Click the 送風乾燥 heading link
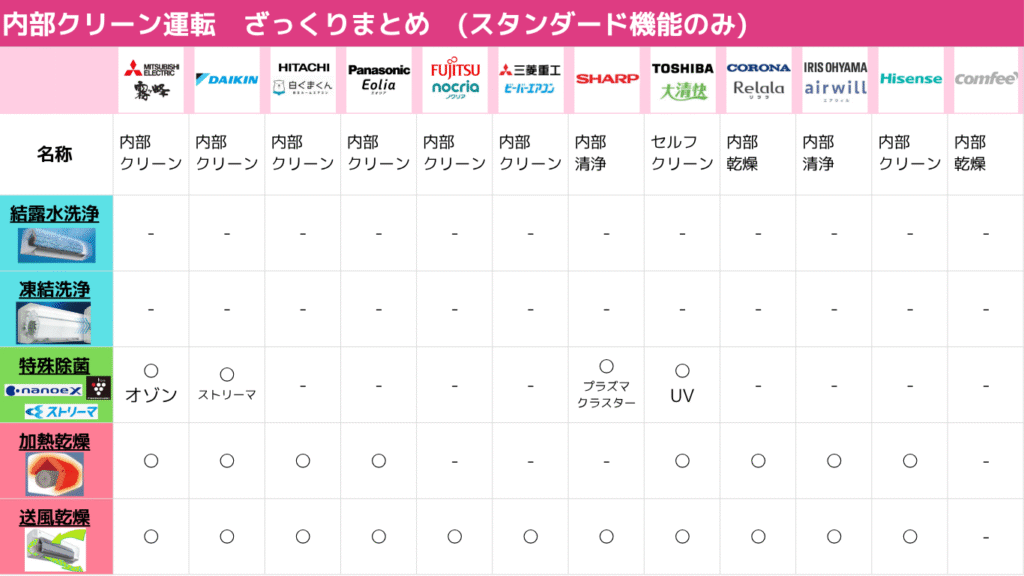This screenshot has width=1024, height=576. coord(55,517)
